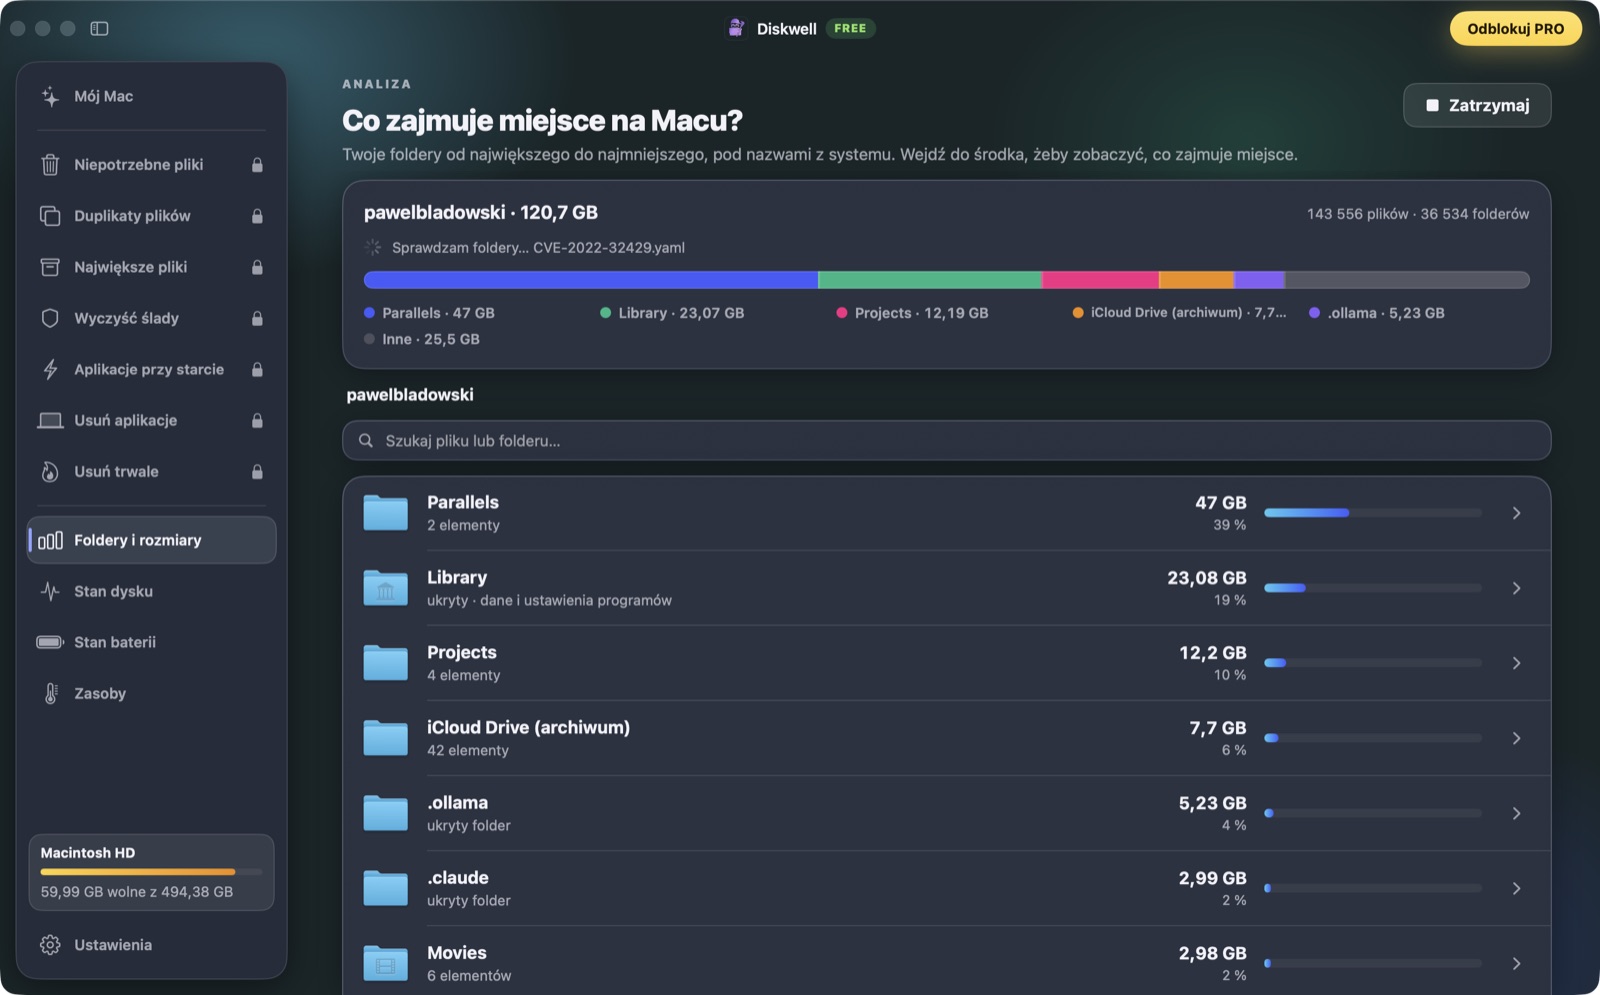Open the Zasoby section
The height and width of the screenshot is (995, 1600).
pos(151,693)
